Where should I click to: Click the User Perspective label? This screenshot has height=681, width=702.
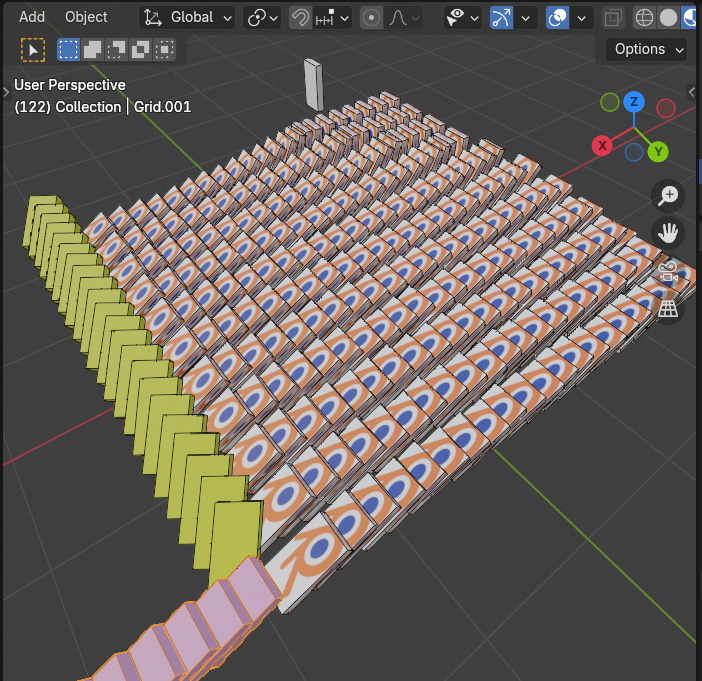click(70, 85)
